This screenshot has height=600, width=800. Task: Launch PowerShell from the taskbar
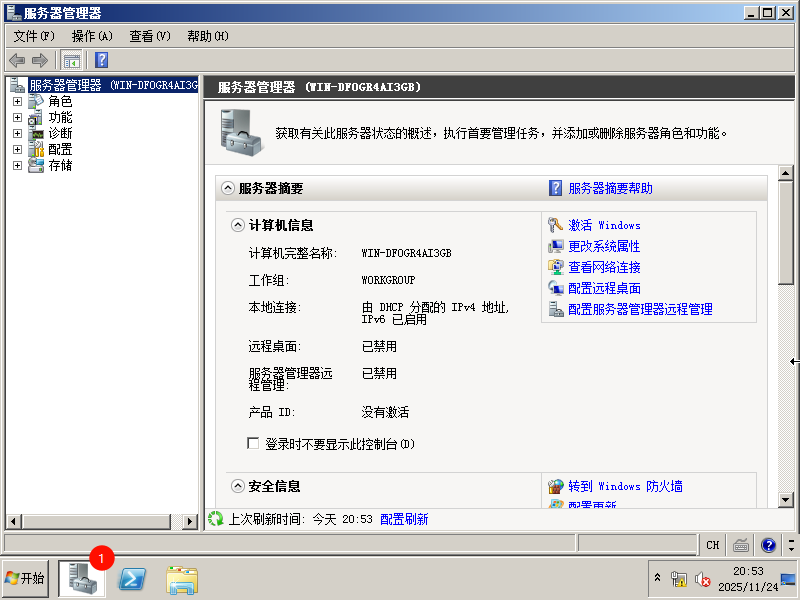[x=132, y=579]
